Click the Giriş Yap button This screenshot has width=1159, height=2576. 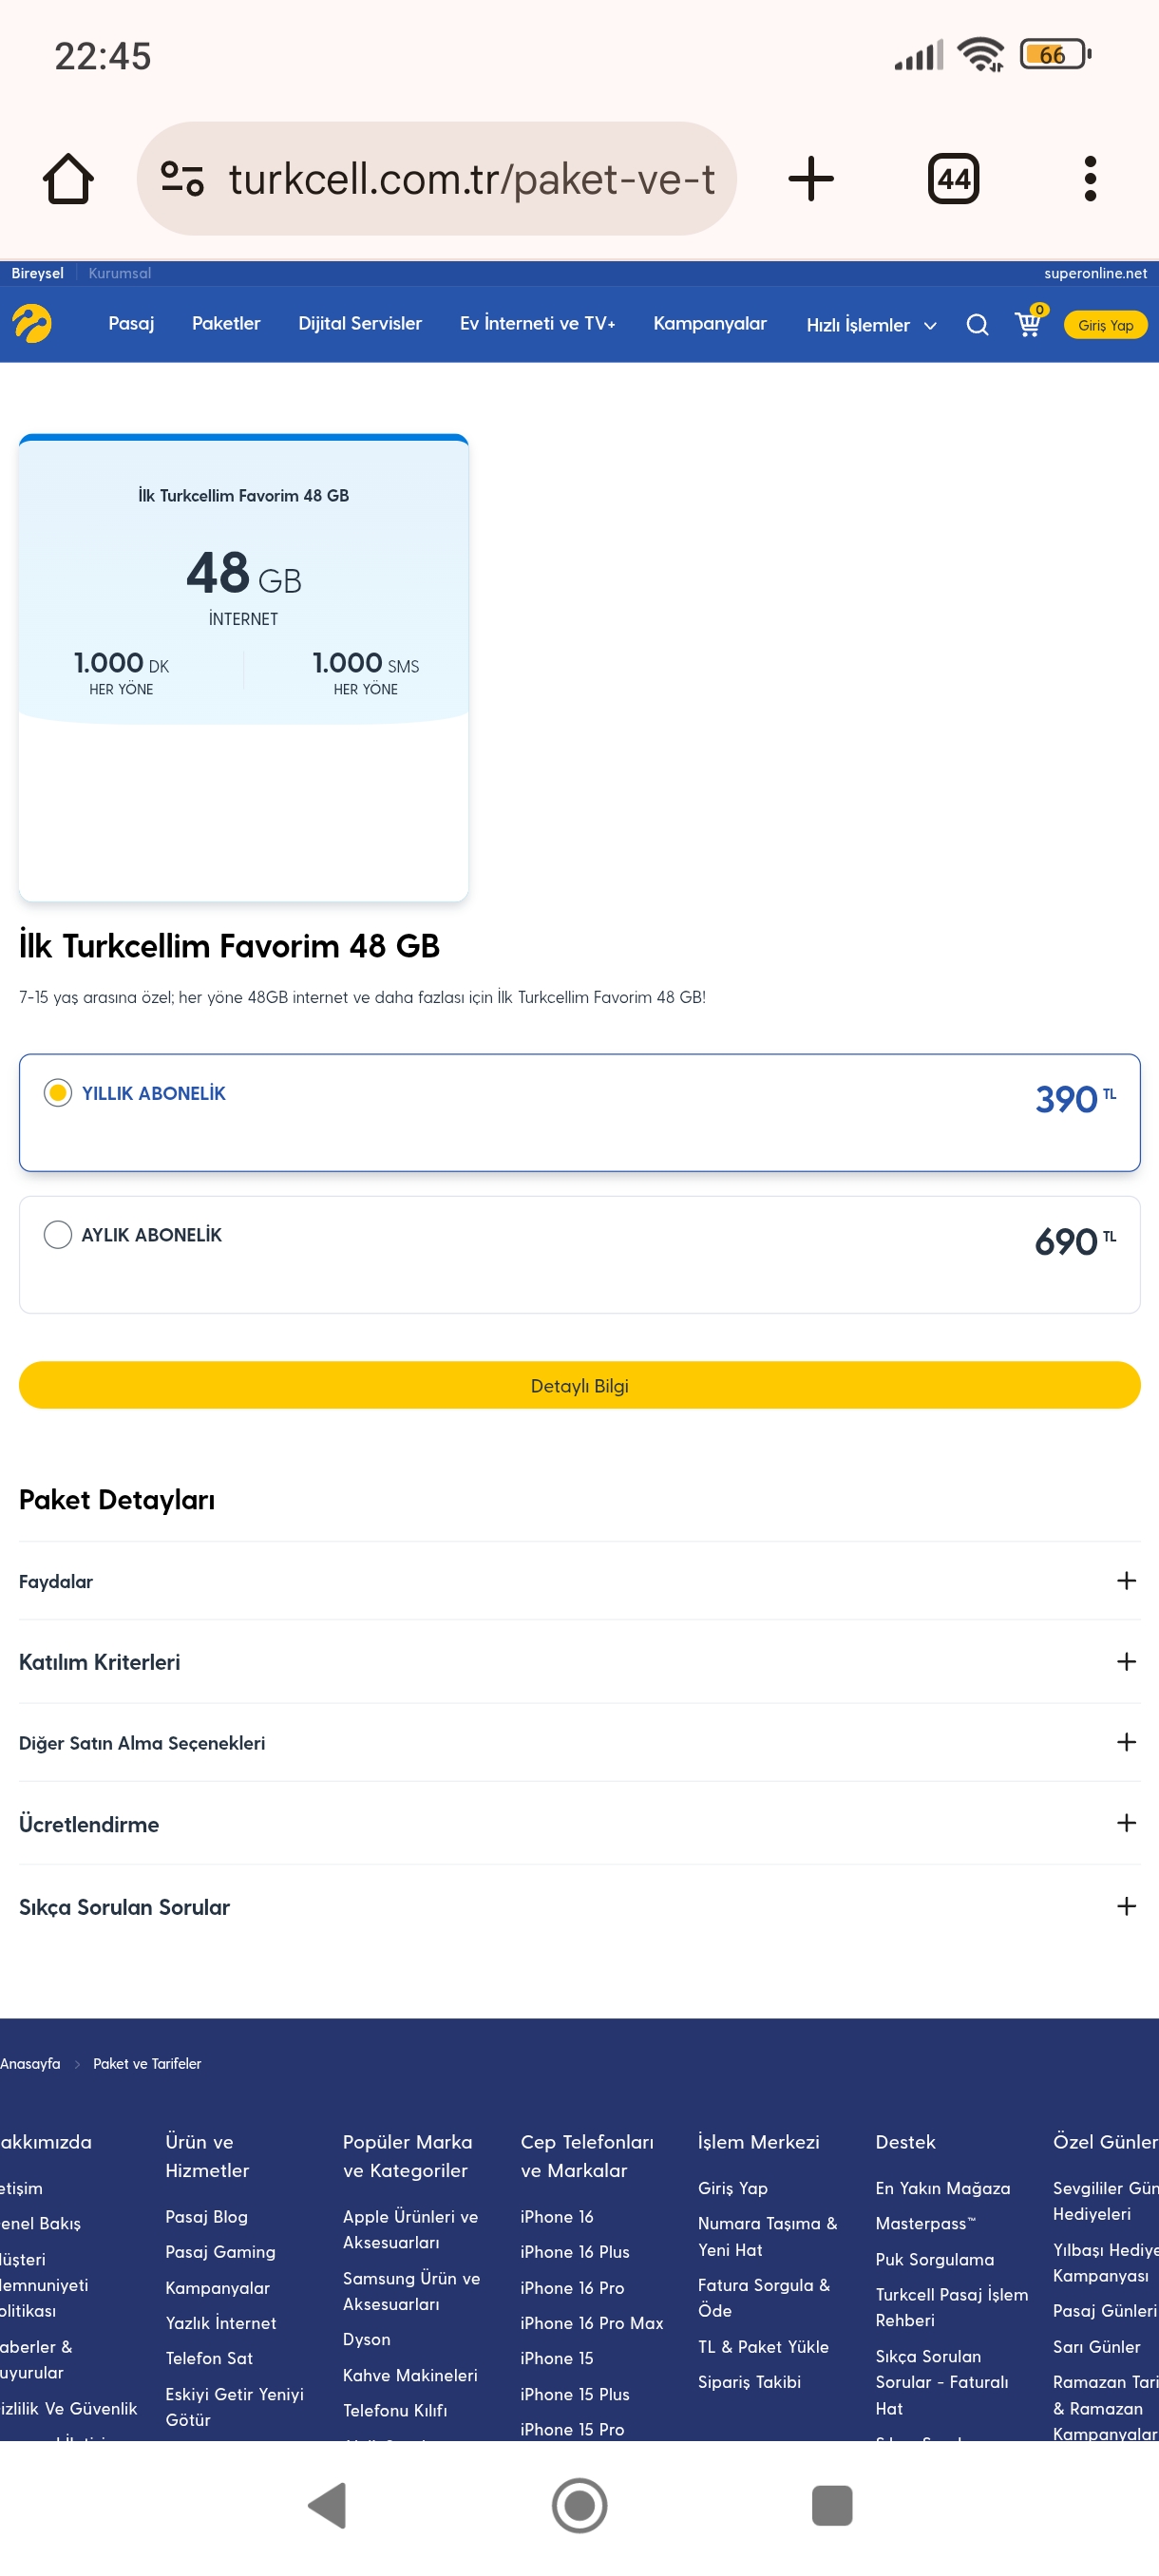[1105, 325]
